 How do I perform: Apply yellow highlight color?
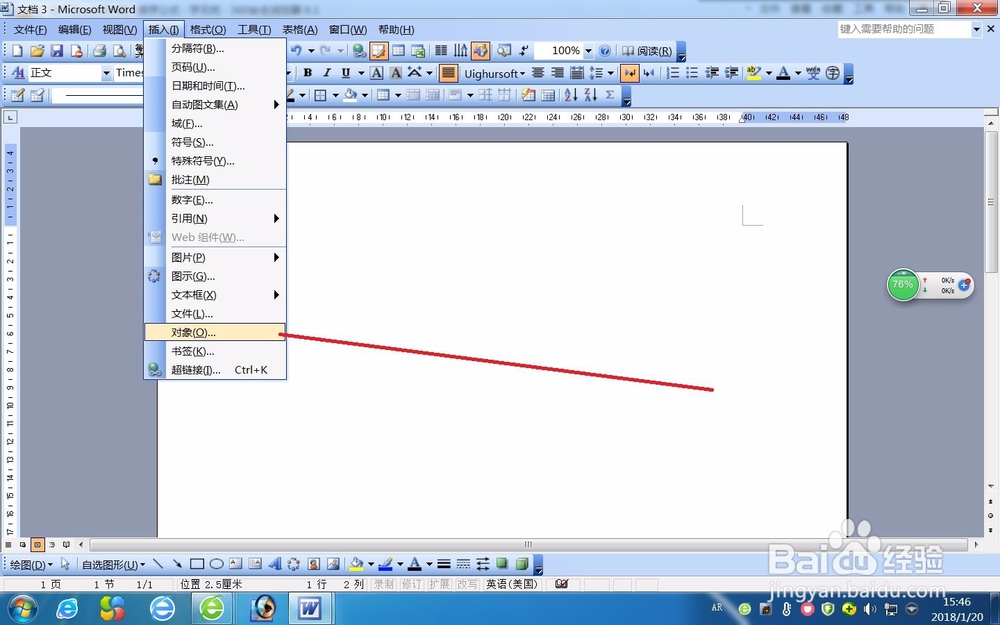click(x=754, y=73)
